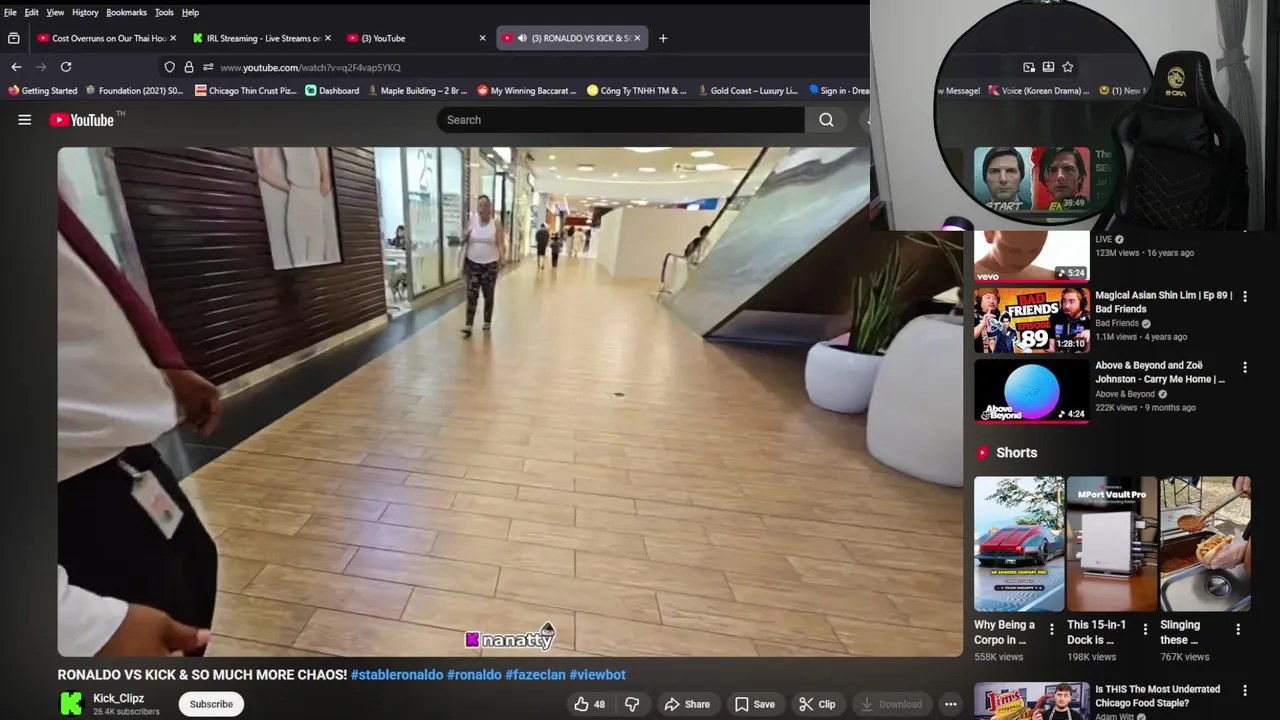Like the video with the thumbs up
Viewport: 1280px width, 720px height.
tap(589, 704)
